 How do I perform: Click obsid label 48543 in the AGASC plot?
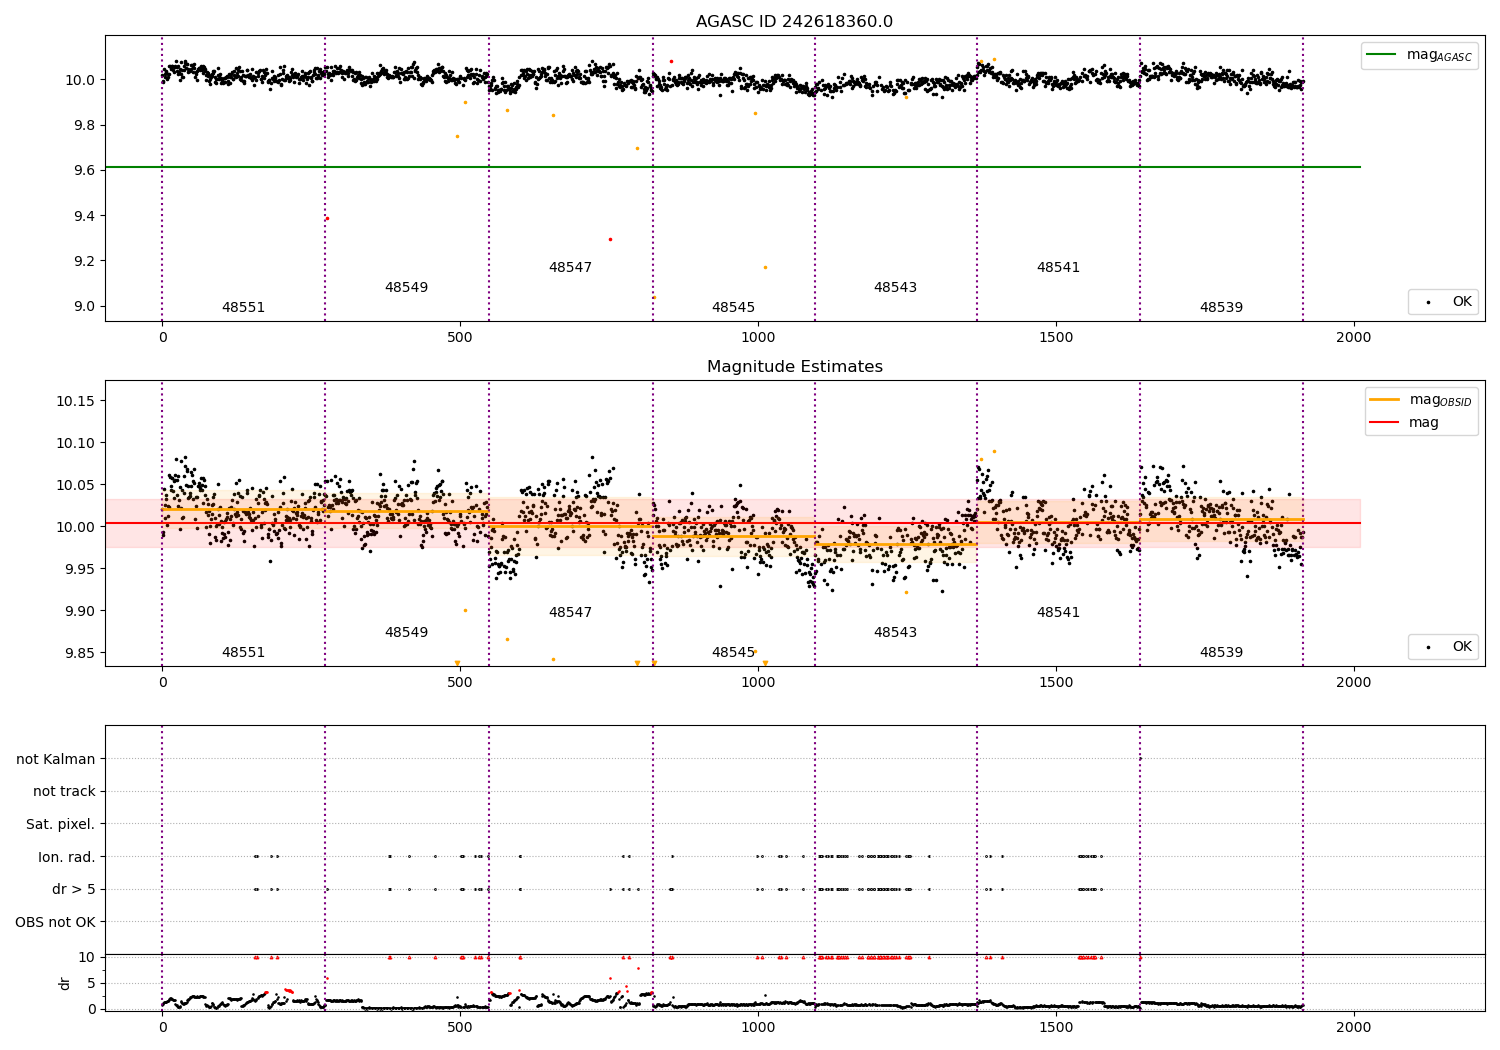pyautogui.click(x=895, y=288)
